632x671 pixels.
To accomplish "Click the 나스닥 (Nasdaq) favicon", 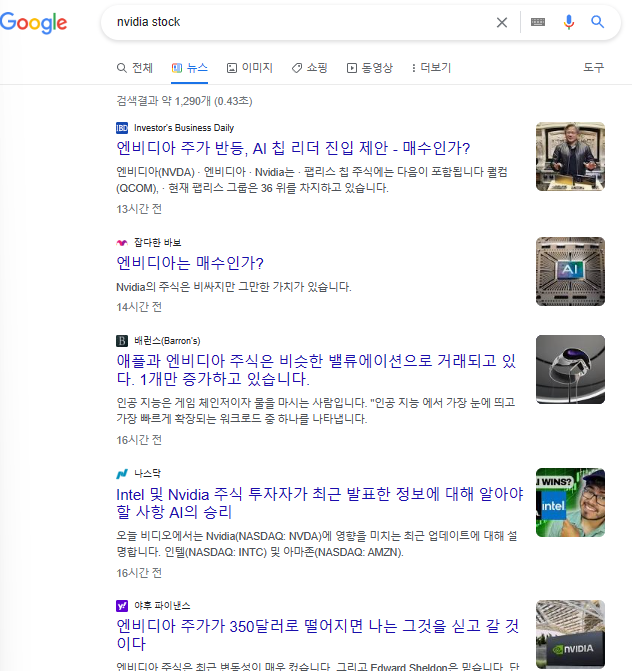I will pos(122,474).
